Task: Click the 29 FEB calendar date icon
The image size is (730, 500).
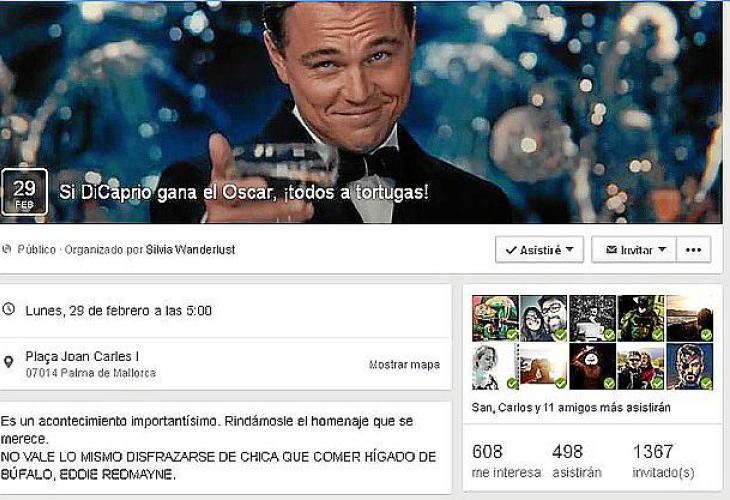Action: tap(24, 192)
